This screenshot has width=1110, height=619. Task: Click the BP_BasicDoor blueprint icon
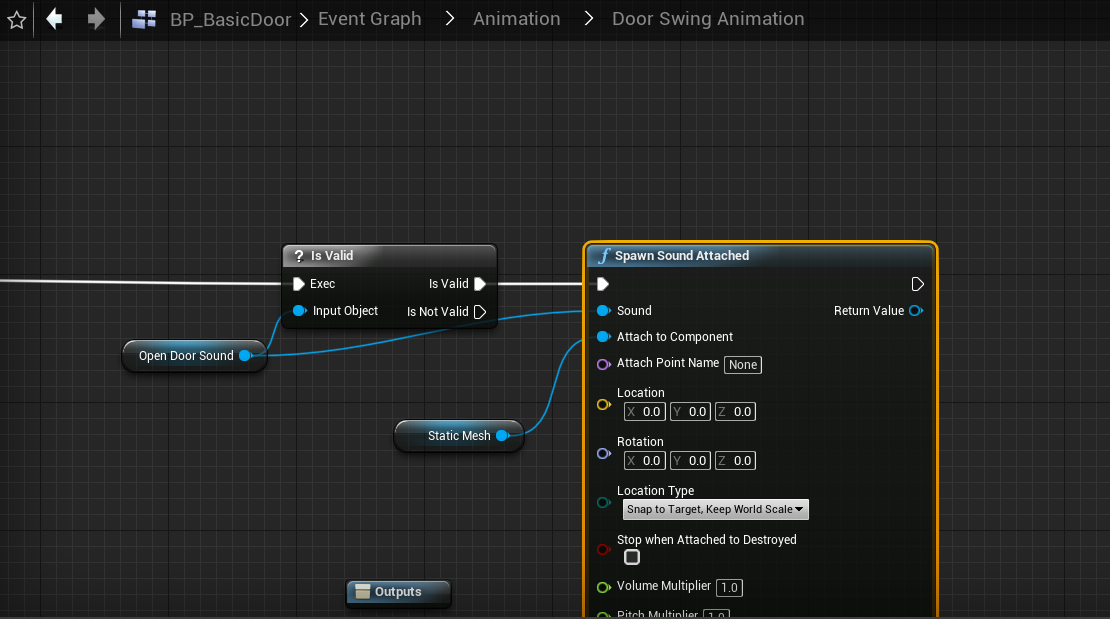tap(144, 19)
